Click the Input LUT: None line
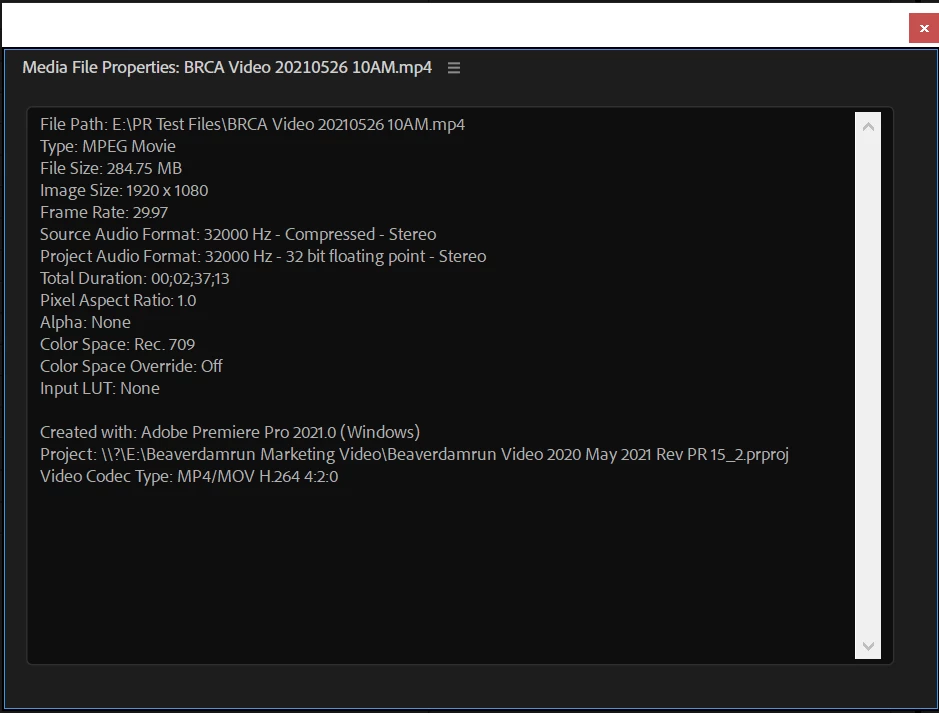Viewport: 939px width, 713px height. coord(99,389)
